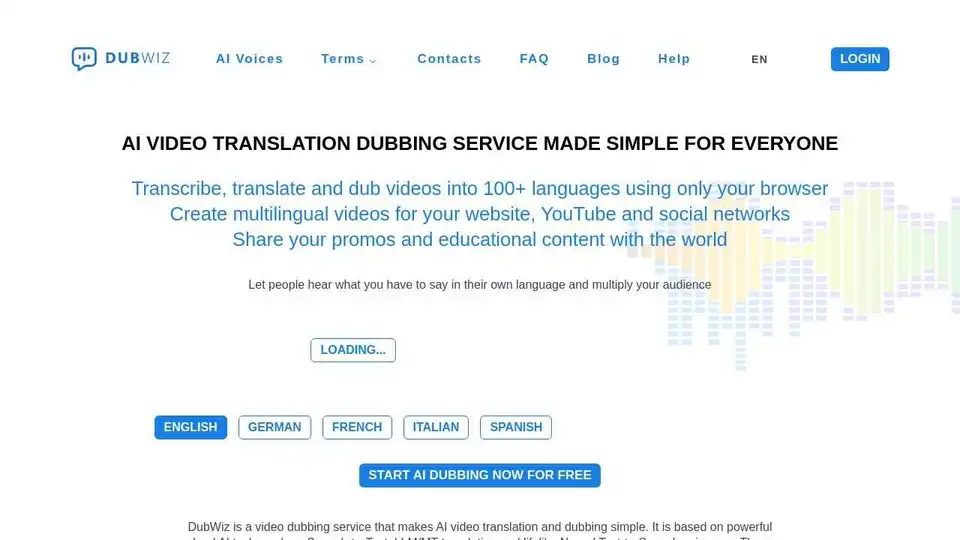The height and width of the screenshot is (540, 960).
Task: Open the Help page link
Action: tap(674, 59)
